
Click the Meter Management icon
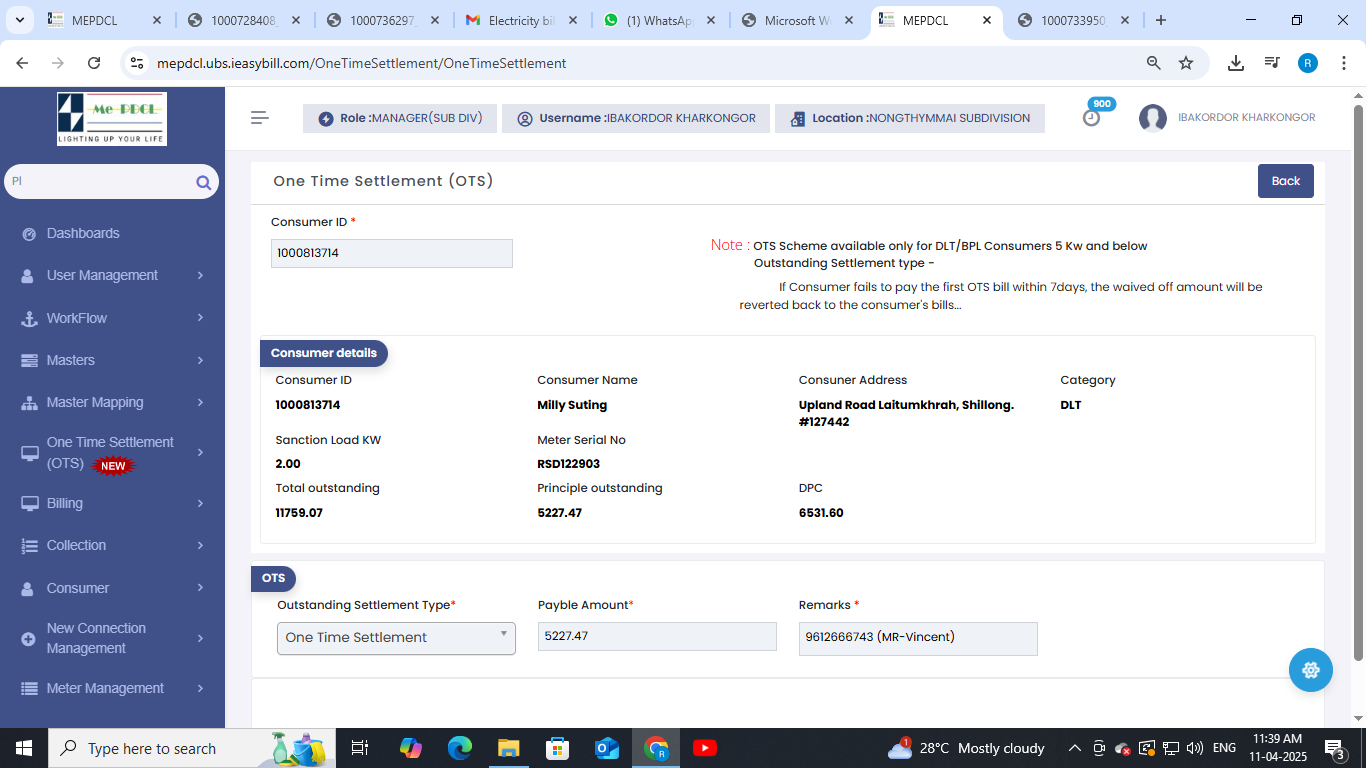coord(29,688)
